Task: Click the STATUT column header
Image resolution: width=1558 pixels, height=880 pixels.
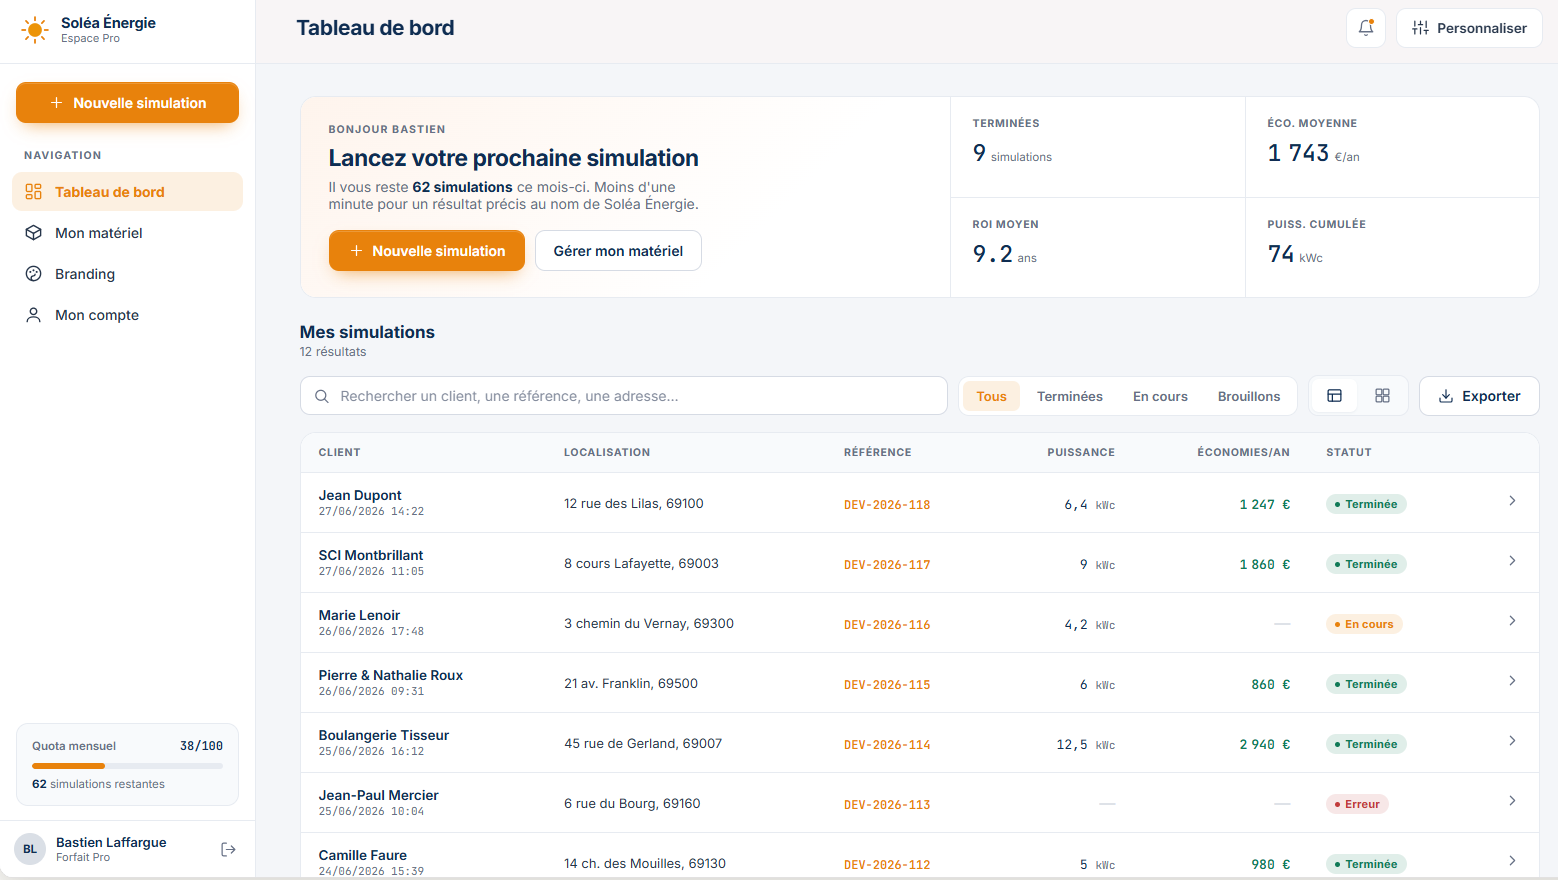Action: [x=1349, y=452]
